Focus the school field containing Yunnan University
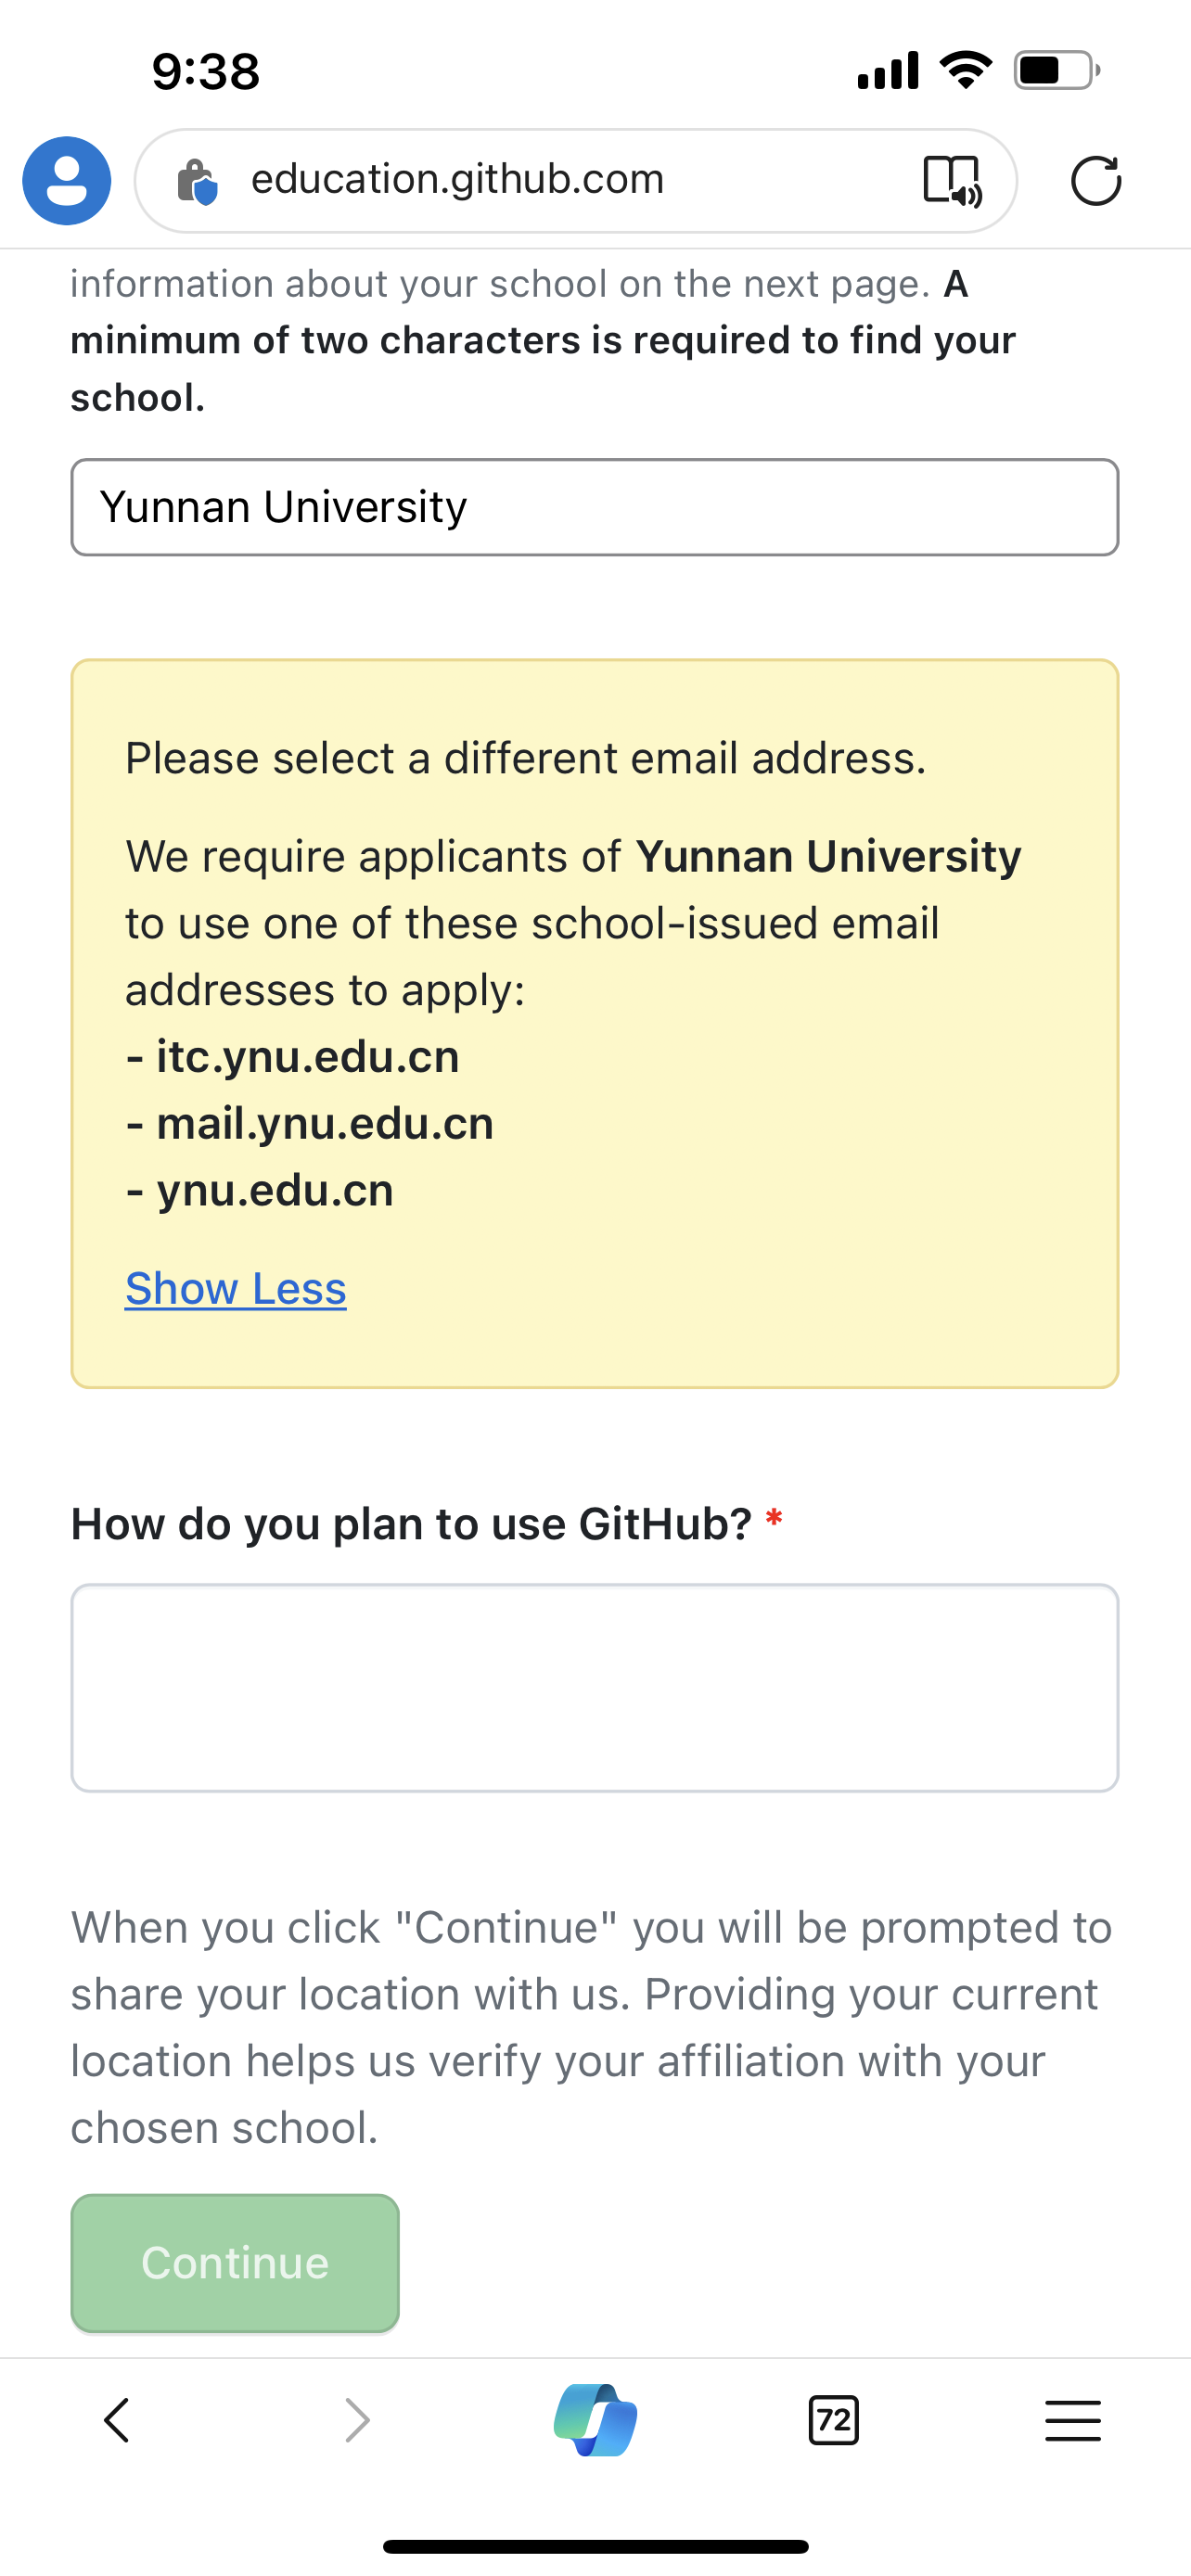1191x2576 pixels. tap(595, 507)
